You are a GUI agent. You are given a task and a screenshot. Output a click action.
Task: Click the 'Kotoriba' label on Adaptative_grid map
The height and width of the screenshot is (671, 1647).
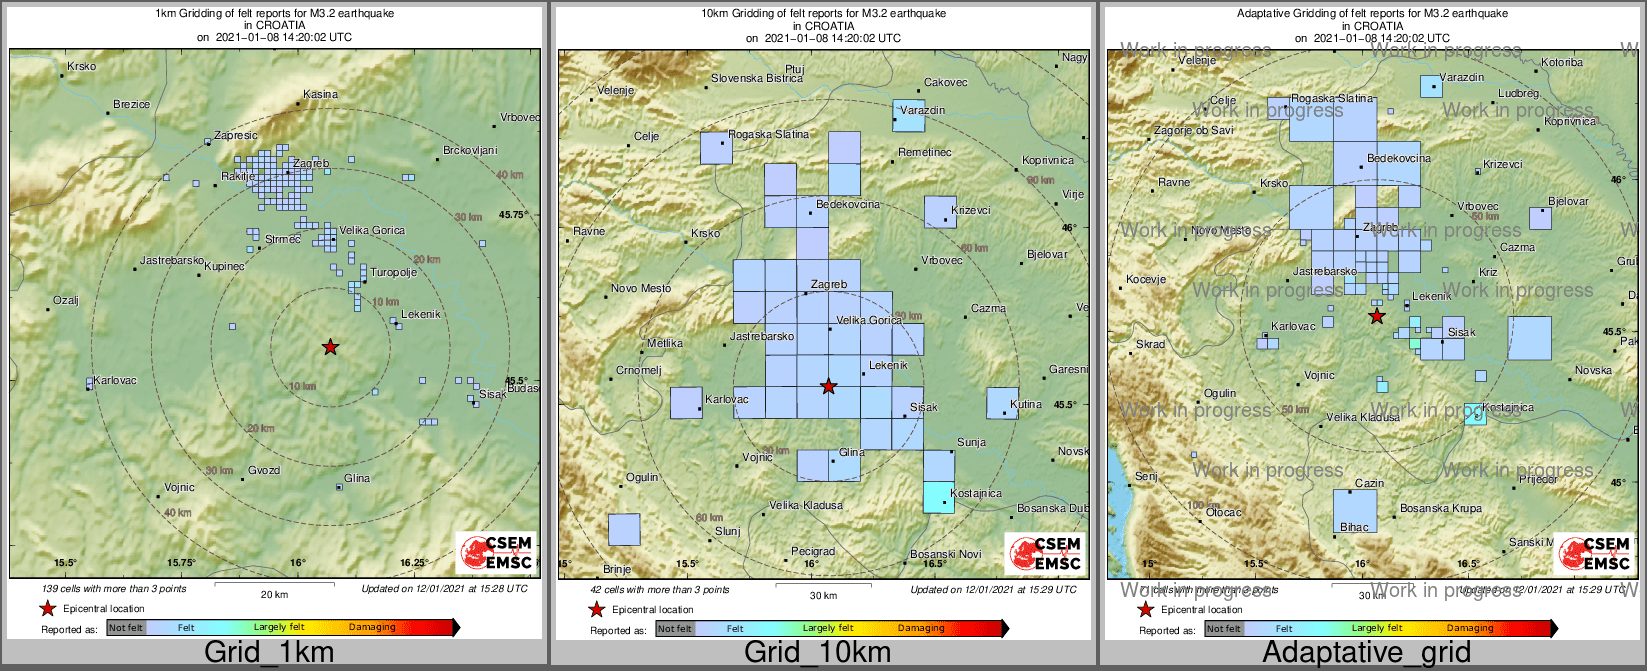click(x=1562, y=62)
